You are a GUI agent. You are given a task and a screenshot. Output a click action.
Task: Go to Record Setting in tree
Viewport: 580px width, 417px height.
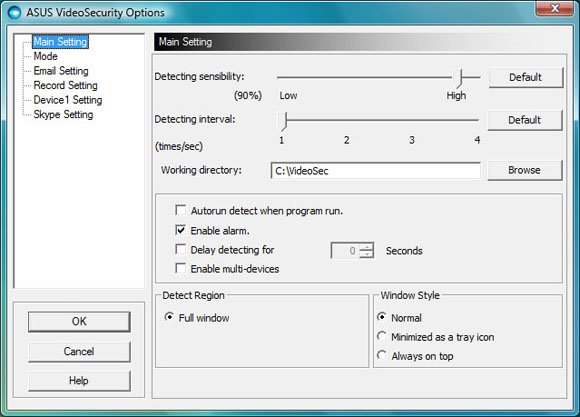(x=65, y=85)
